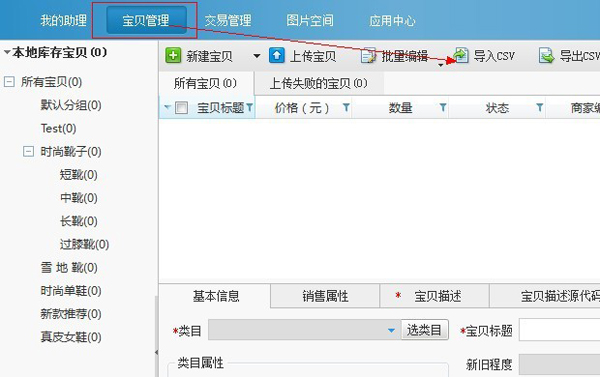Click the 上传宝贝 toolbar button label

(x=313, y=56)
